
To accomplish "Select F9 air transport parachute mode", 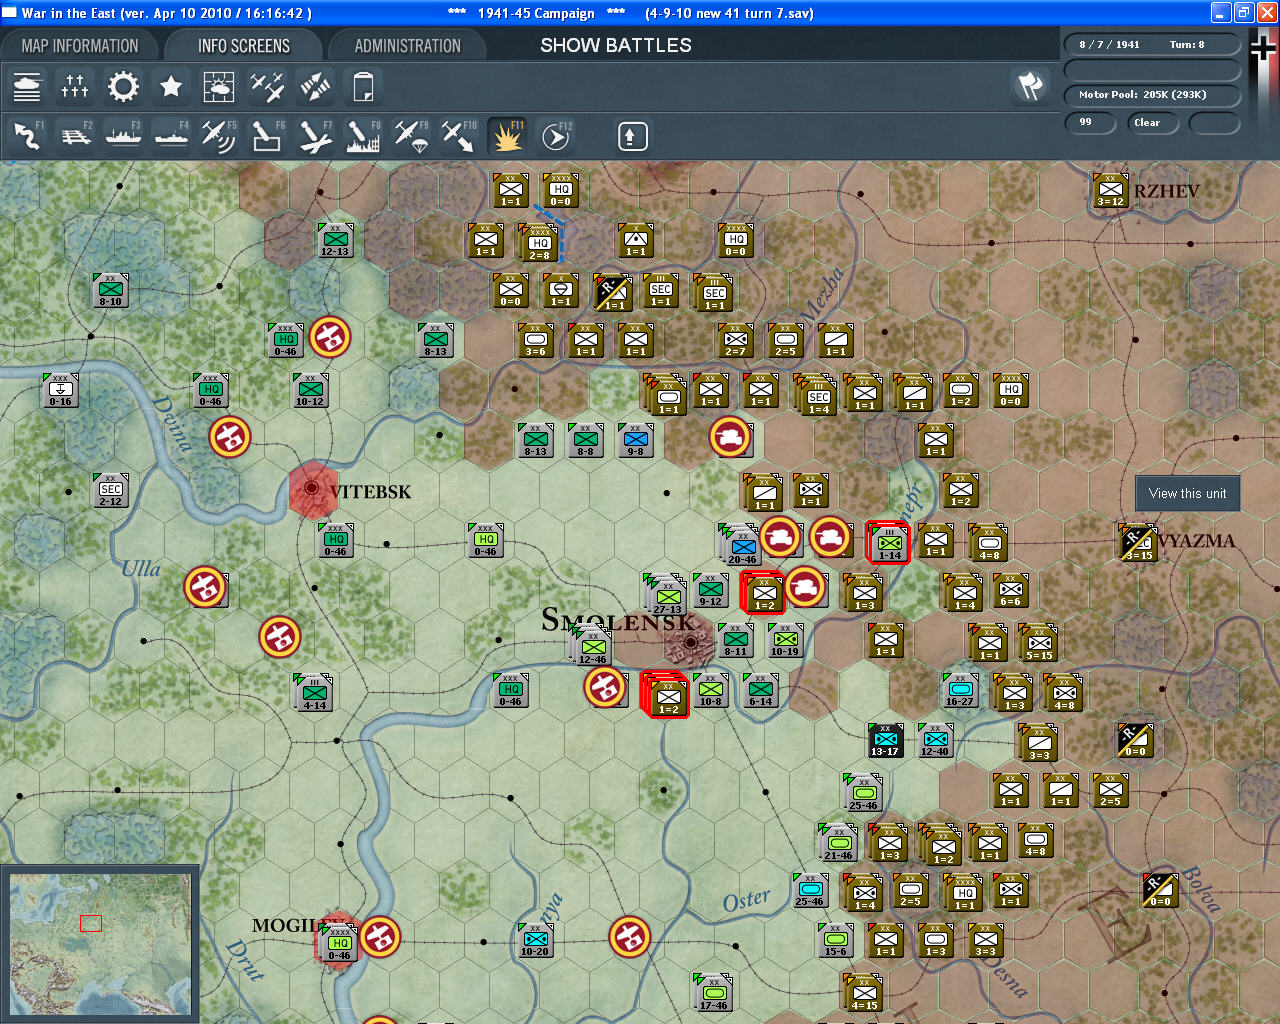I will [411, 136].
